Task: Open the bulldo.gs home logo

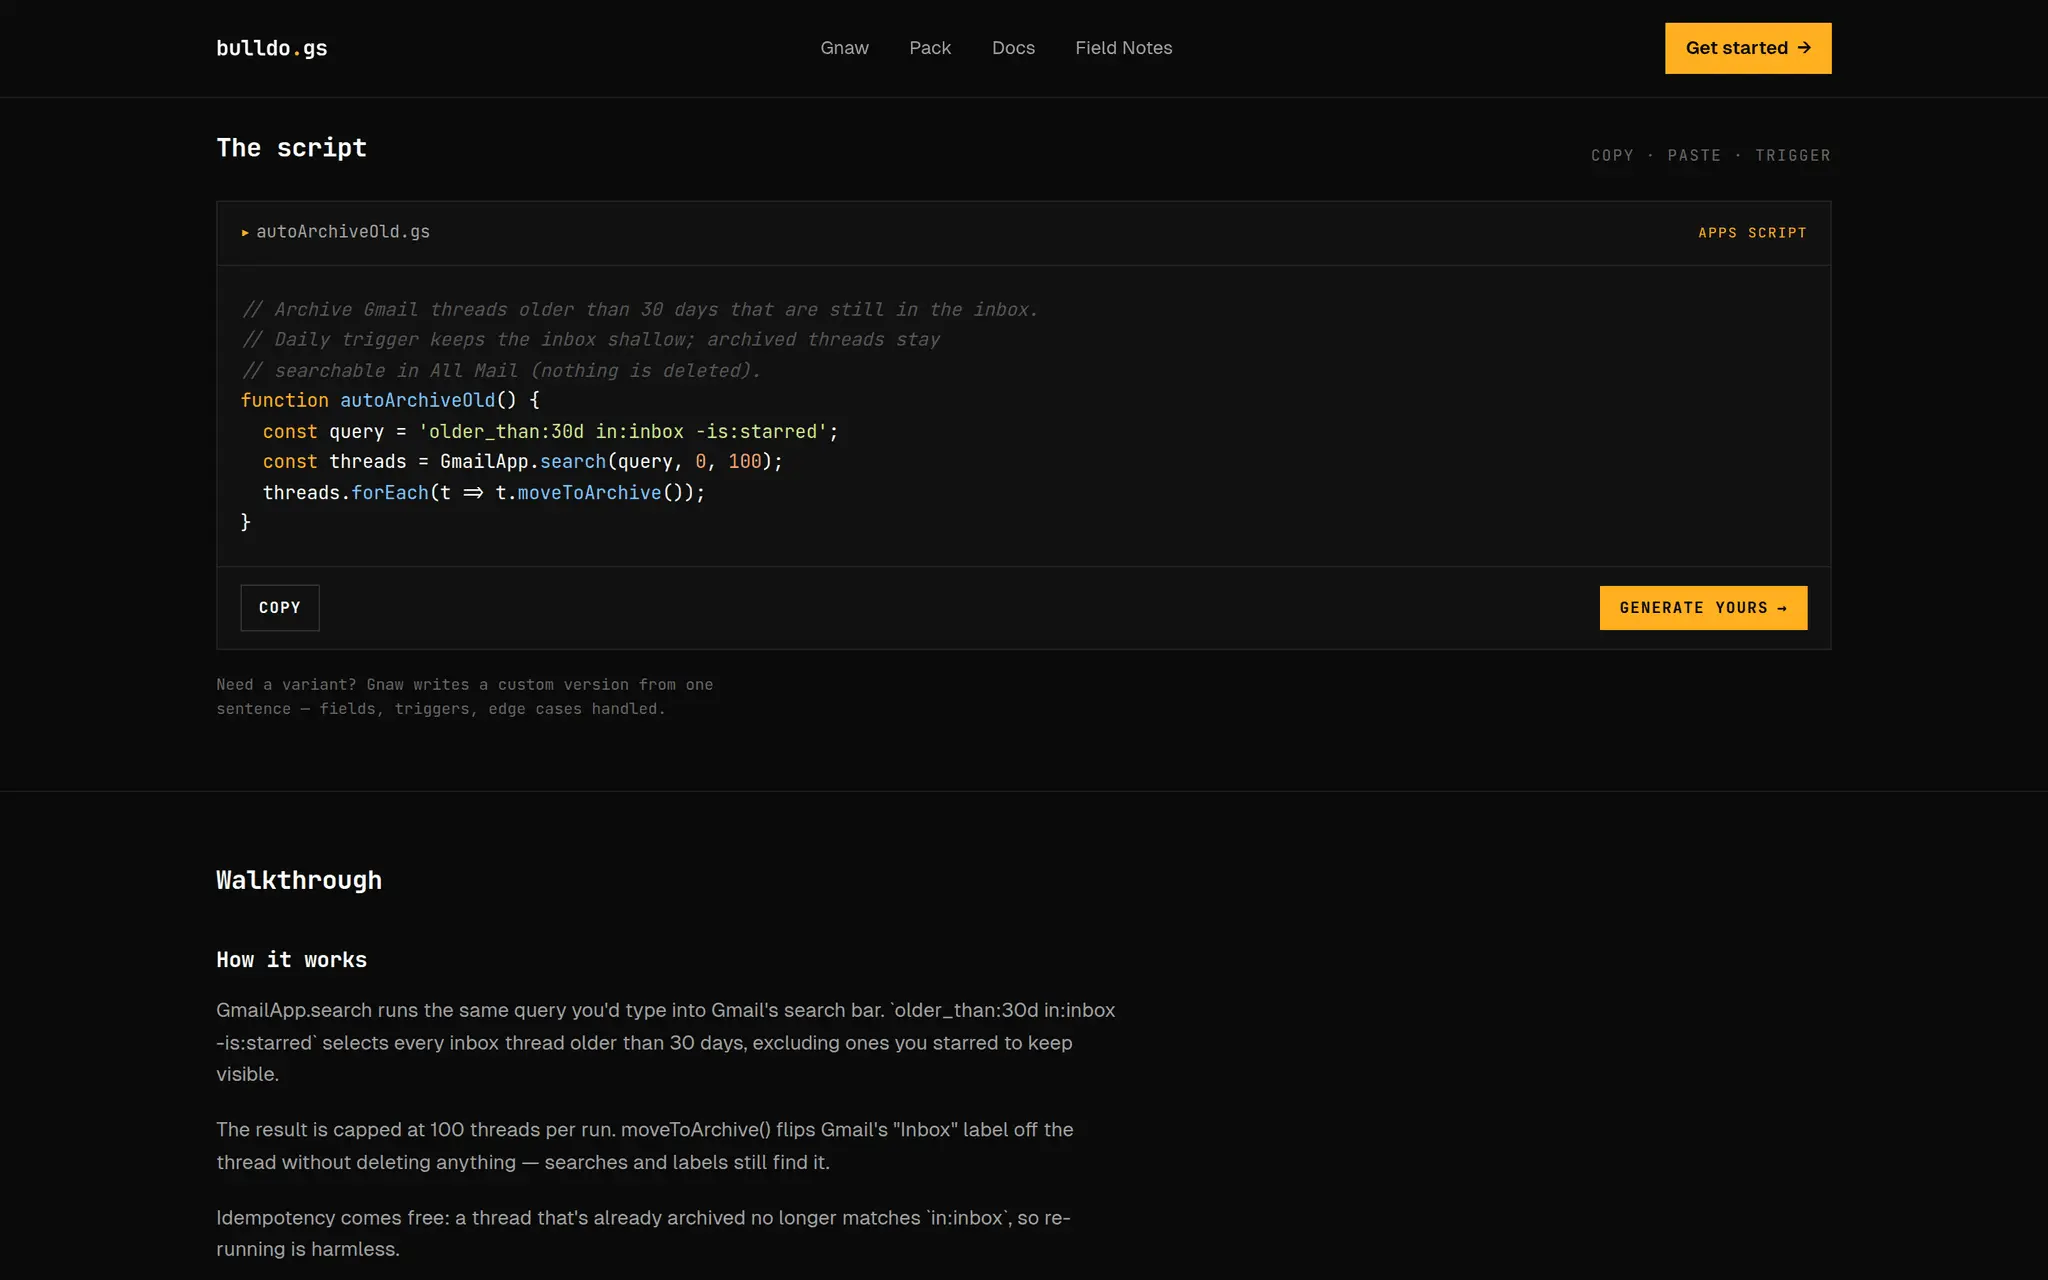Action: tap(271, 48)
